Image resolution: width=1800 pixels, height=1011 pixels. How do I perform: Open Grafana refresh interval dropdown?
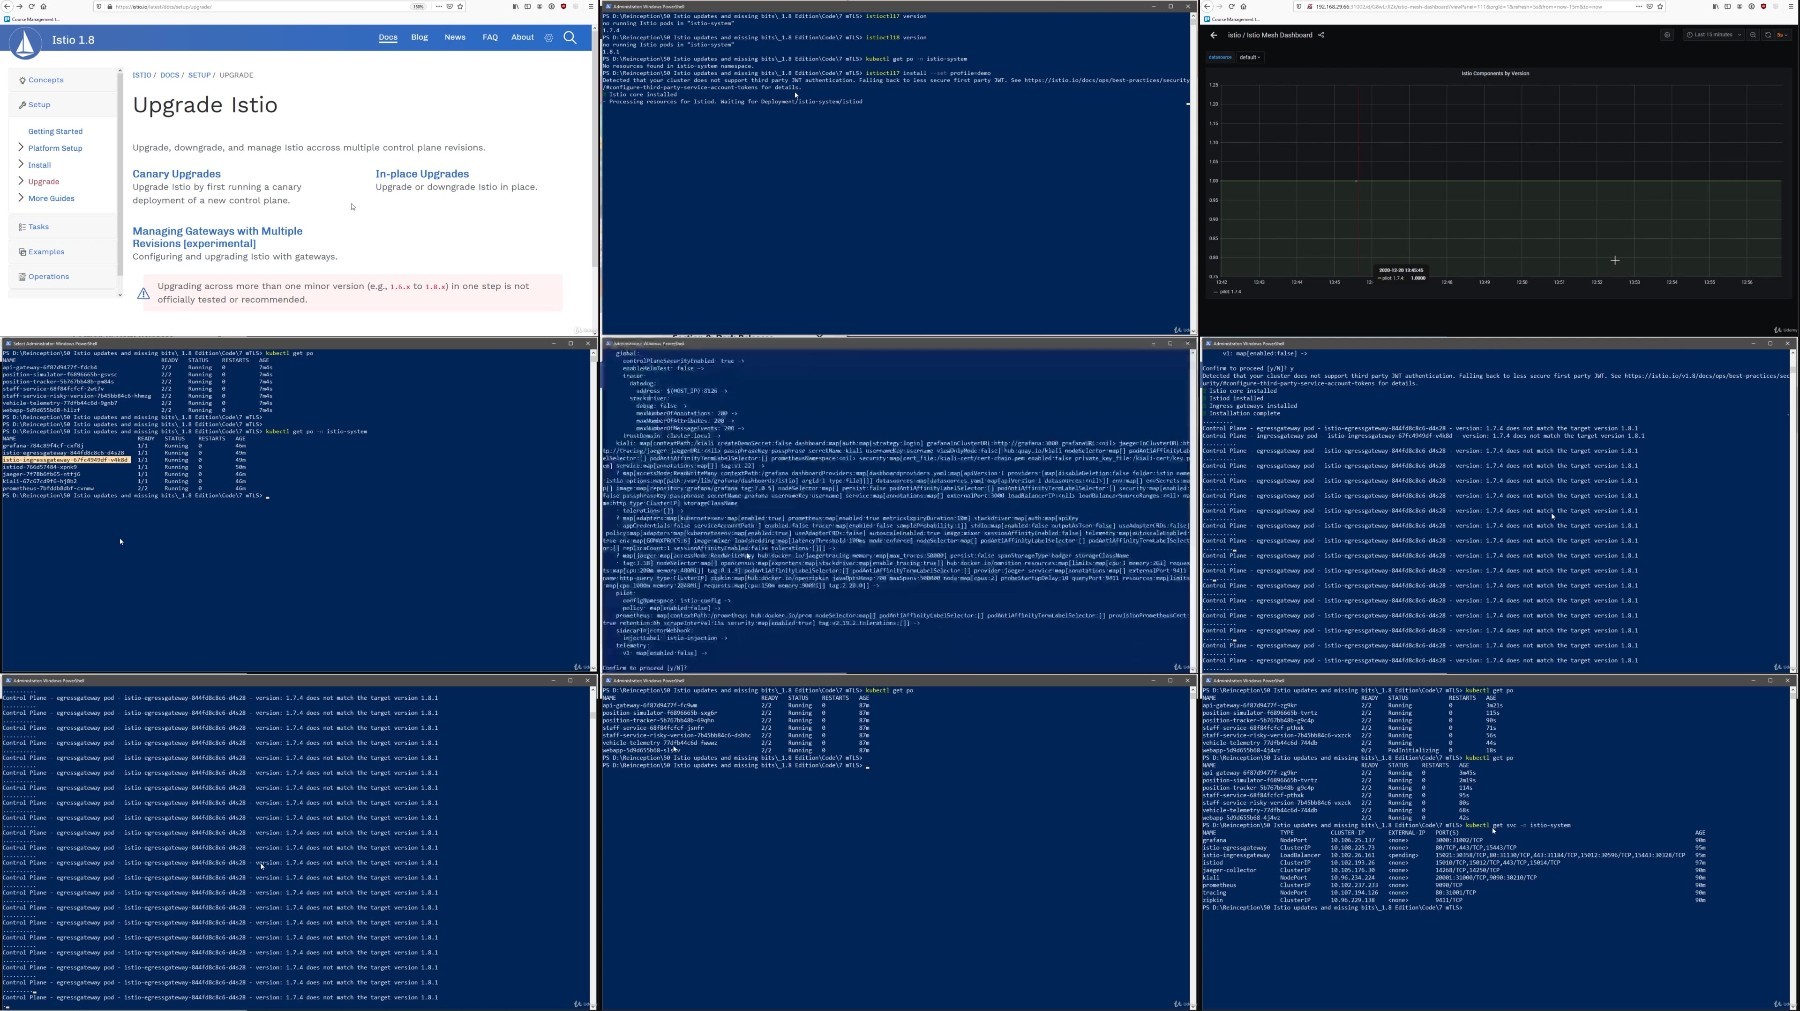coord(1781,35)
